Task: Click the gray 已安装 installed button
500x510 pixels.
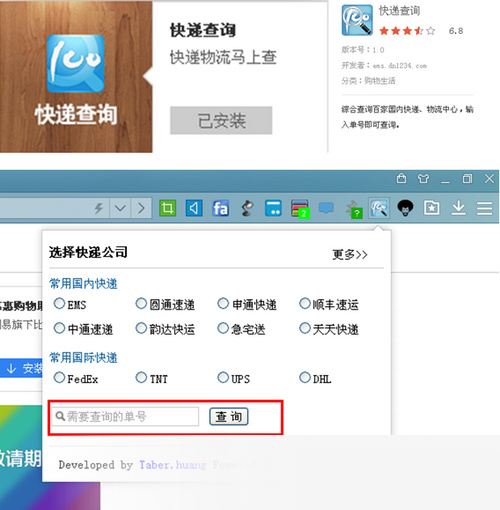Action: tap(221, 120)
